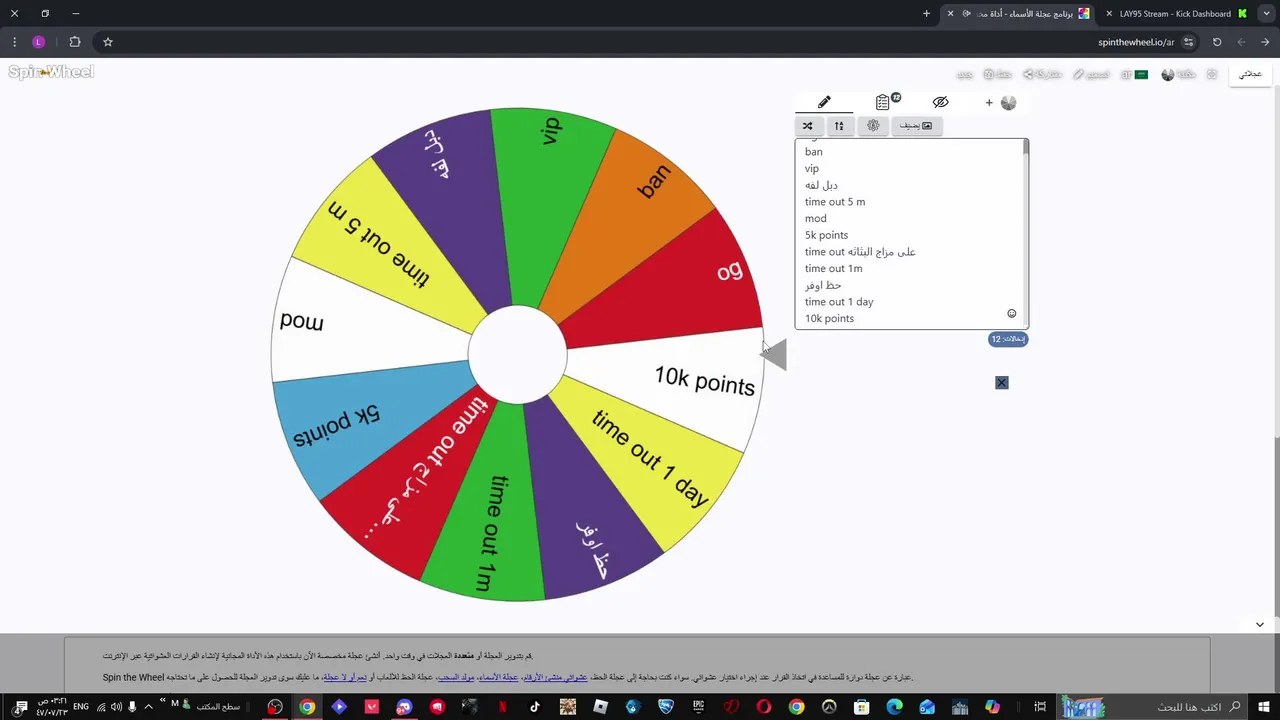Follow the 'نعم أو لا عجلة' link
The height and width of the screenshot is (720, 1280).
click(344, 677)
